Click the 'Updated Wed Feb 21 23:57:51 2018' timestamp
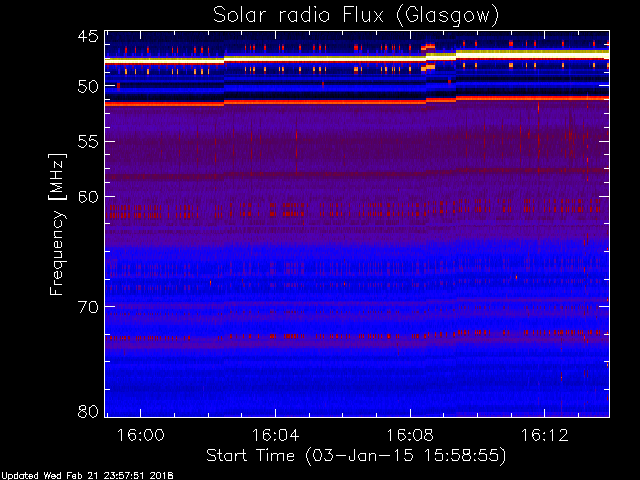 [87, 476]
